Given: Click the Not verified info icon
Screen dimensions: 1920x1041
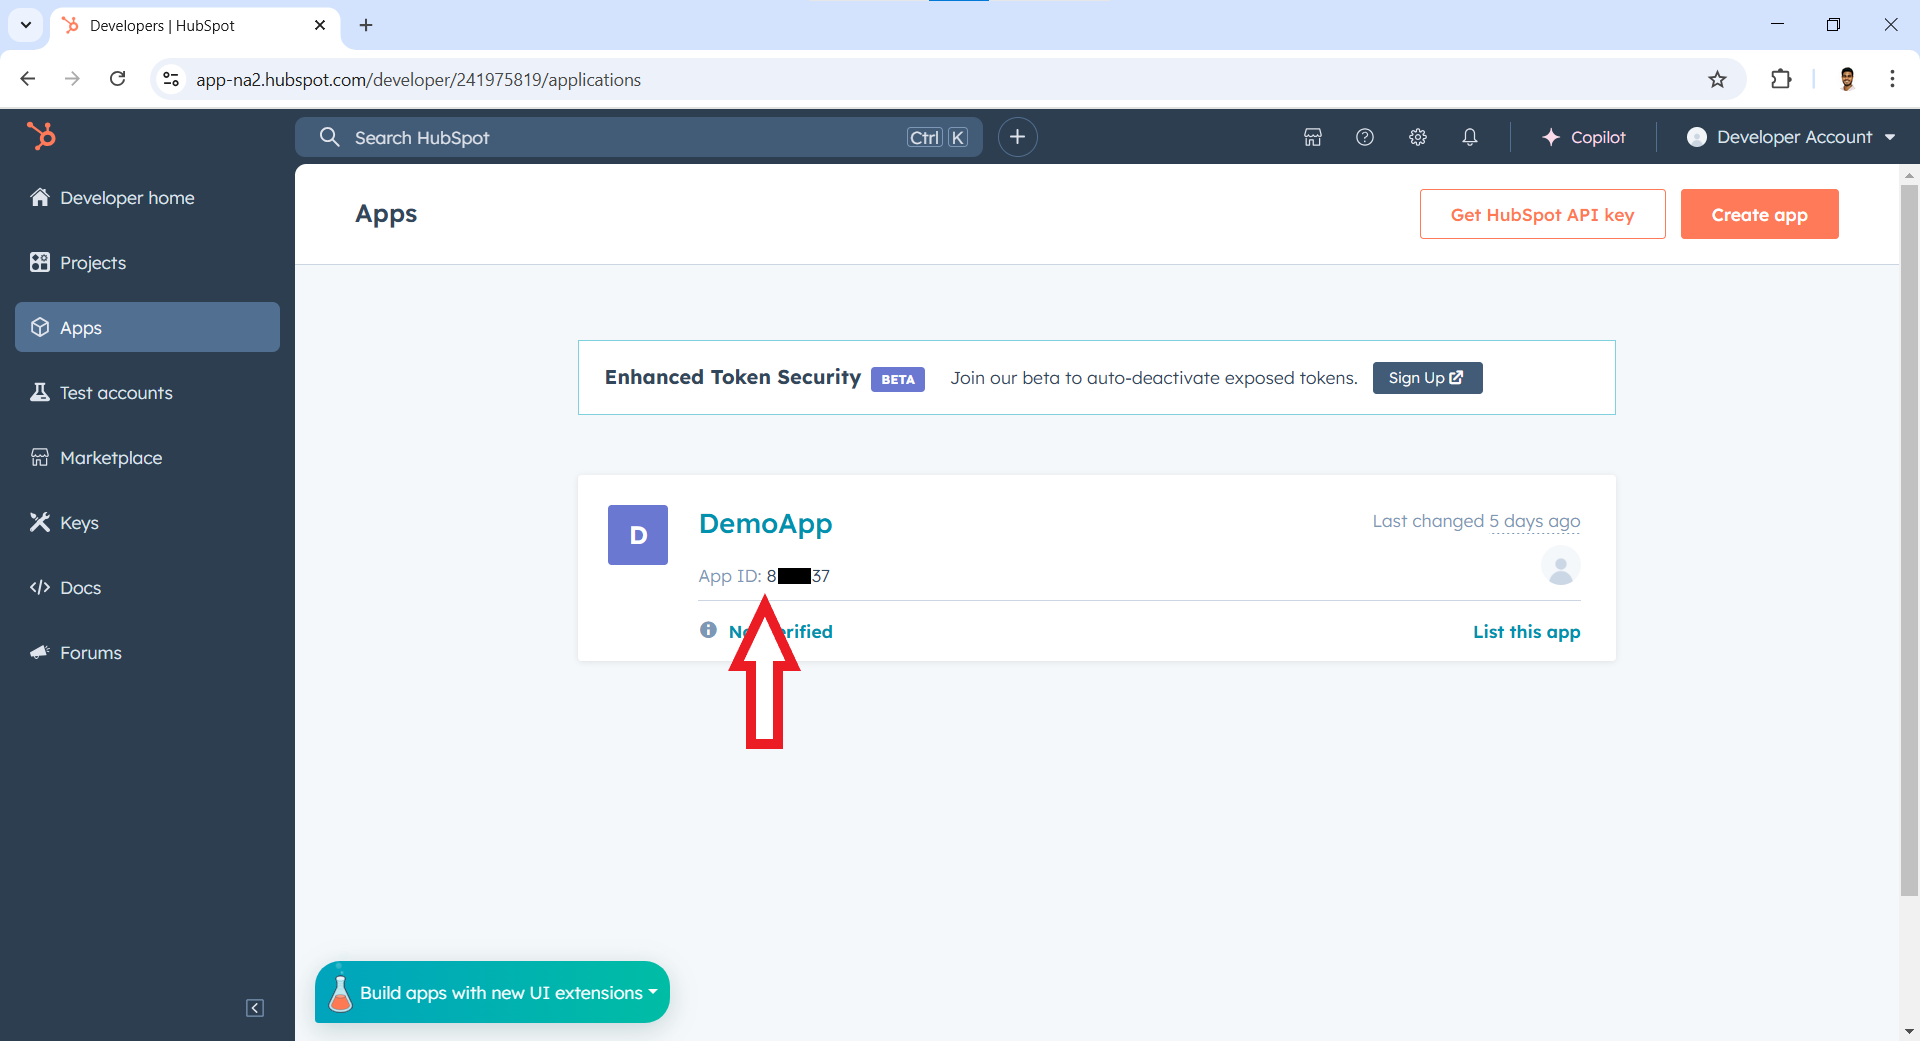Looking at the screenshot, I should click(x=708, y=630).
